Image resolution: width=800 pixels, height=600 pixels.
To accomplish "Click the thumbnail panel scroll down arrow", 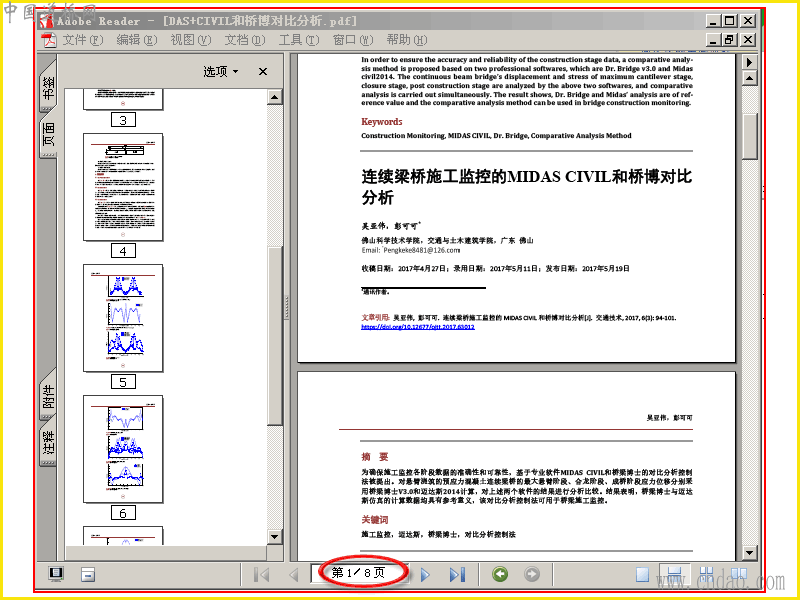I will pos(274,536).
